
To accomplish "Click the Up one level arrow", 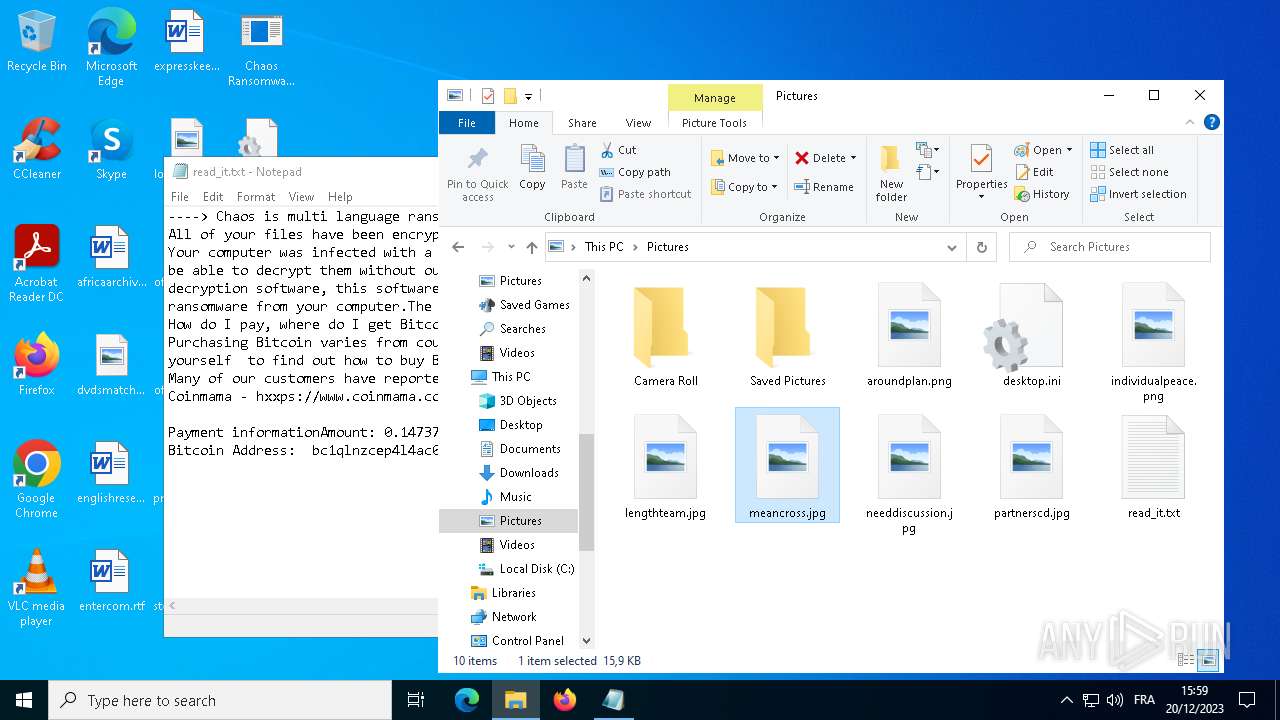I will 531,247.
